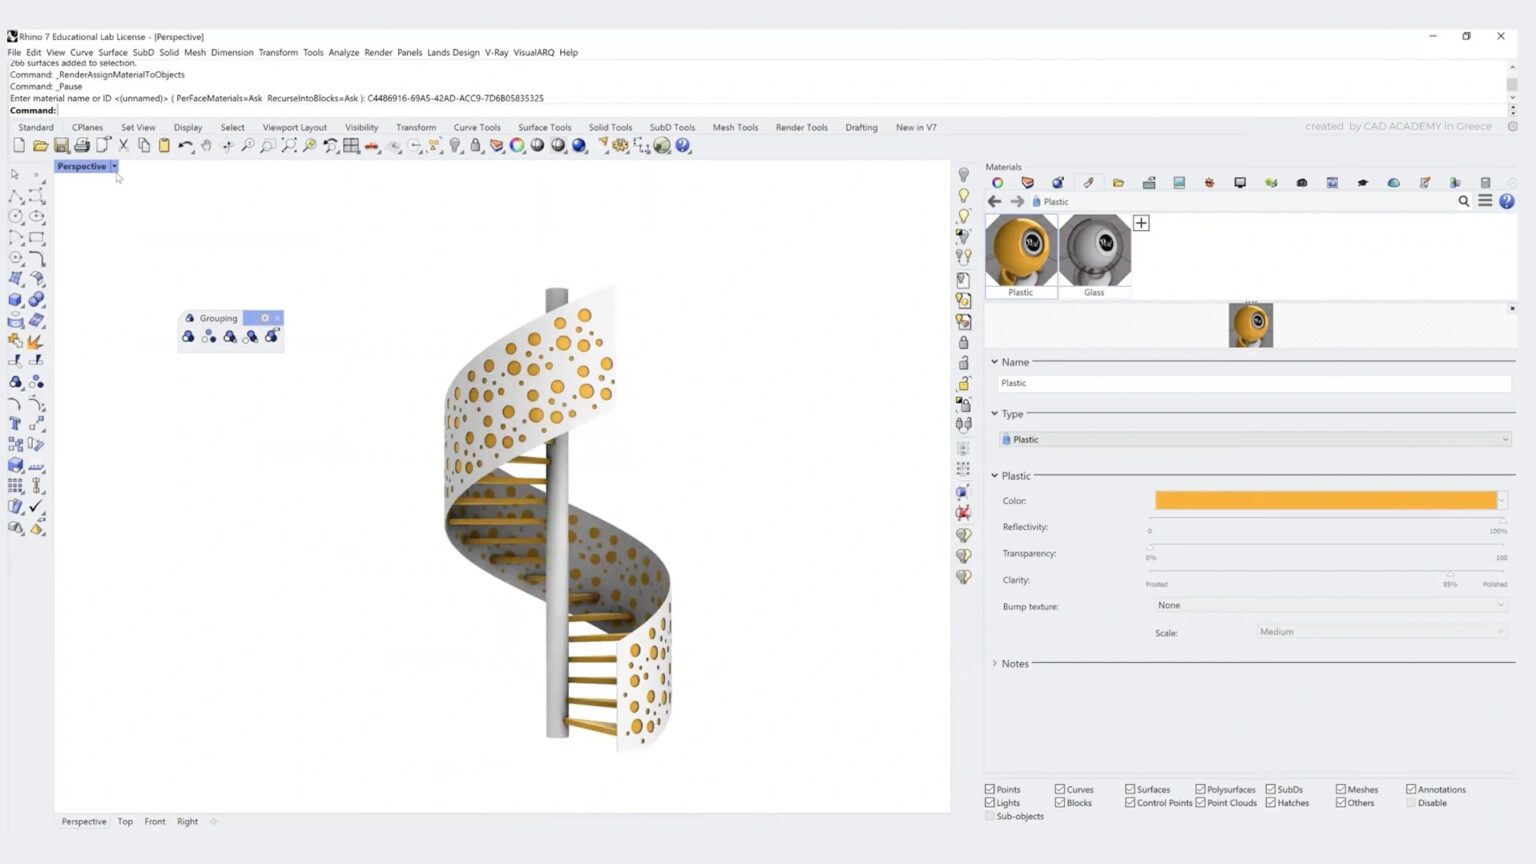Viewport: 1536px width, 864px height.
Task: Click the orange Plastic color swatch
Action: click(1326, 500)
